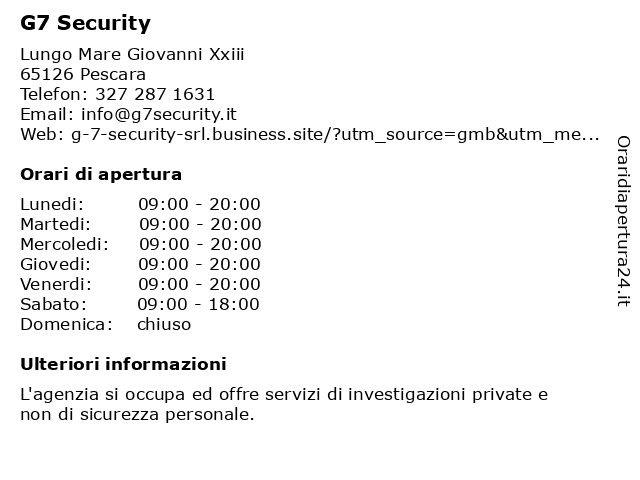Click the phone number 327 287 1631
The height and width of the screenshot is (480, 640).
155,94
